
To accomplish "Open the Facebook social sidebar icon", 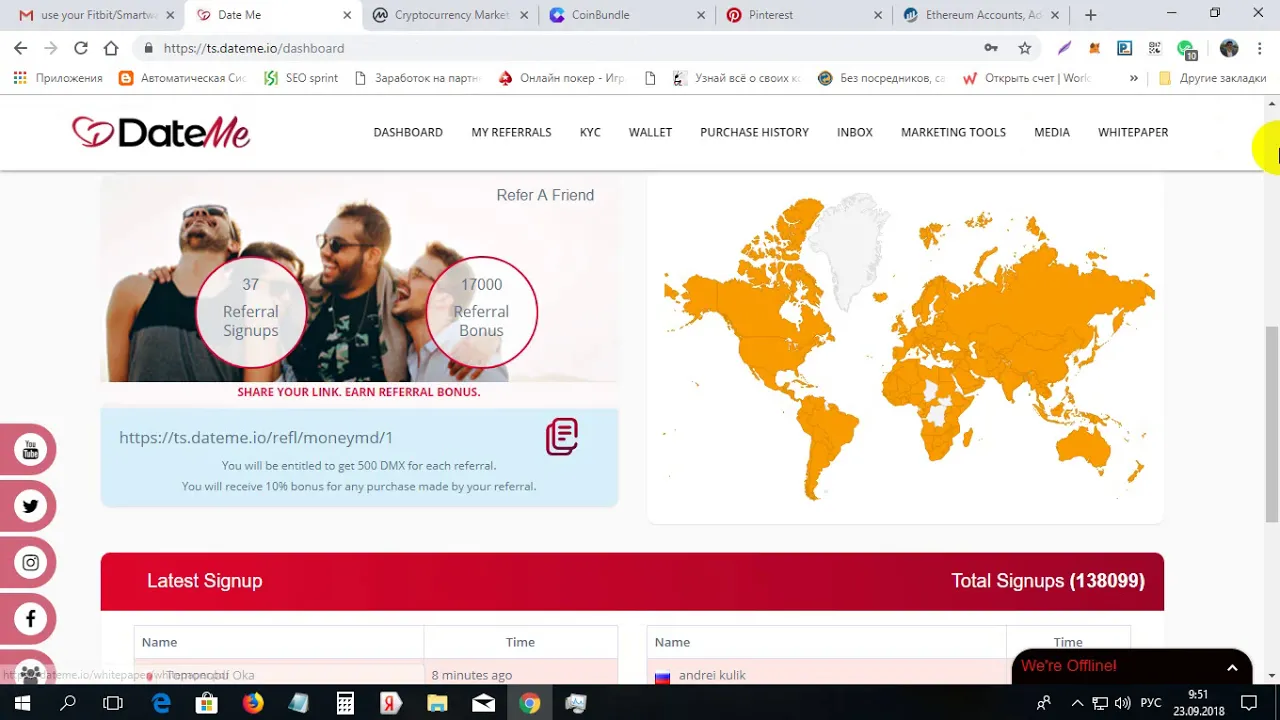I will point(30,619).
